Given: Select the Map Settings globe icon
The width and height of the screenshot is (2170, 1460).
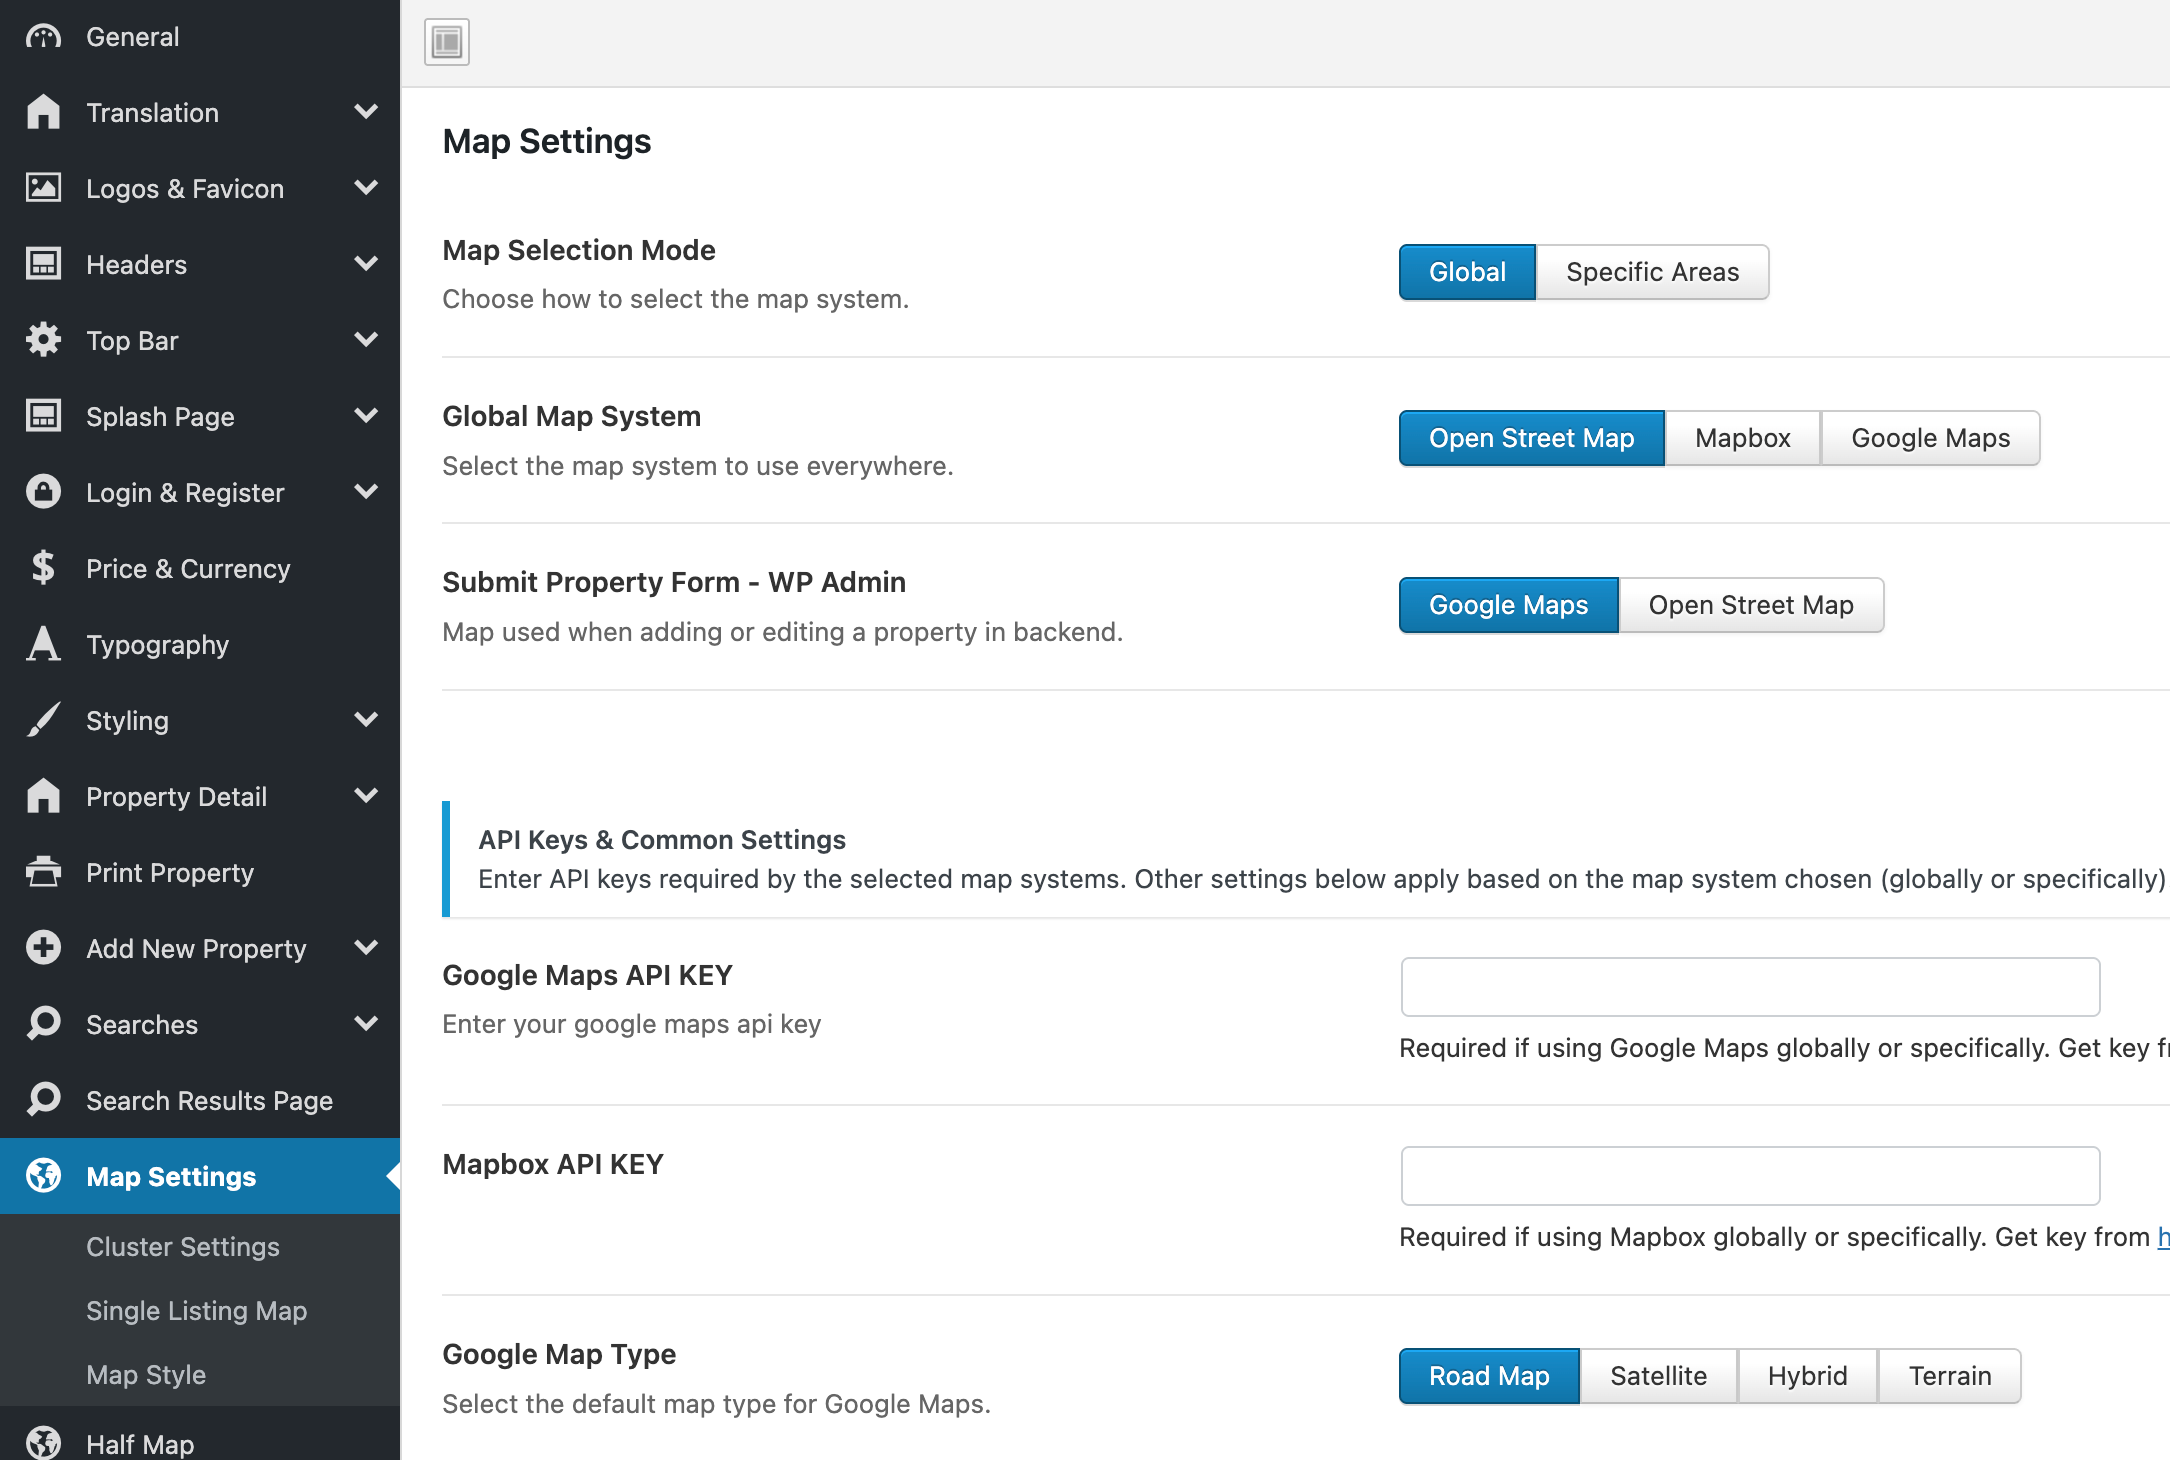Looking at the screenshot, I should tap(43, 1176).
